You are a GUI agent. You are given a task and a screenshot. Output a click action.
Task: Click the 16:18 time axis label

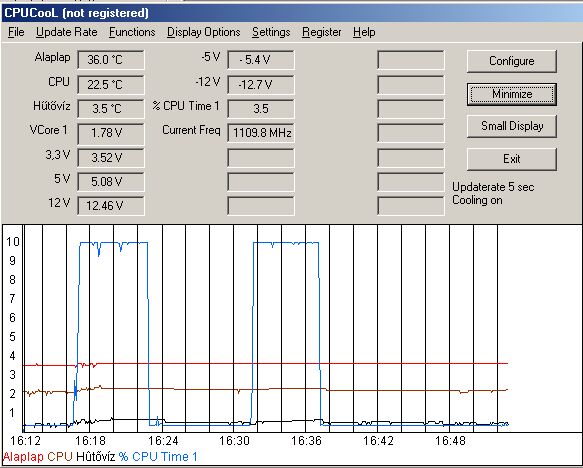90,441
